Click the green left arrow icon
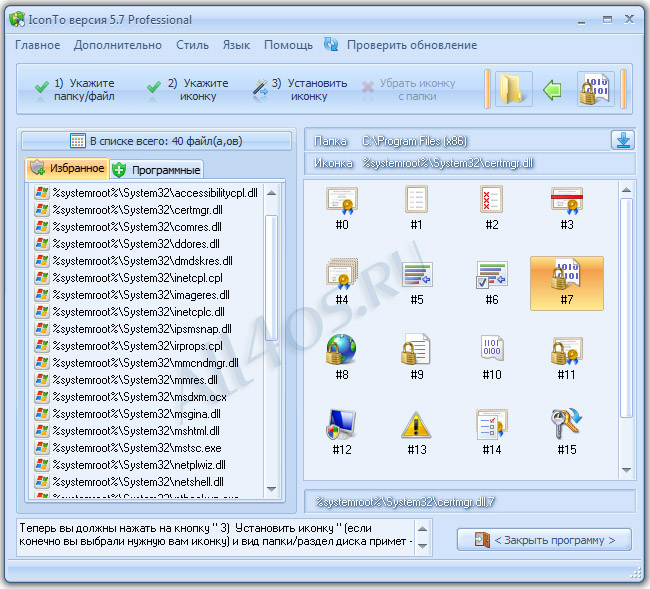The image size is (650, 589). pos(552,89)
